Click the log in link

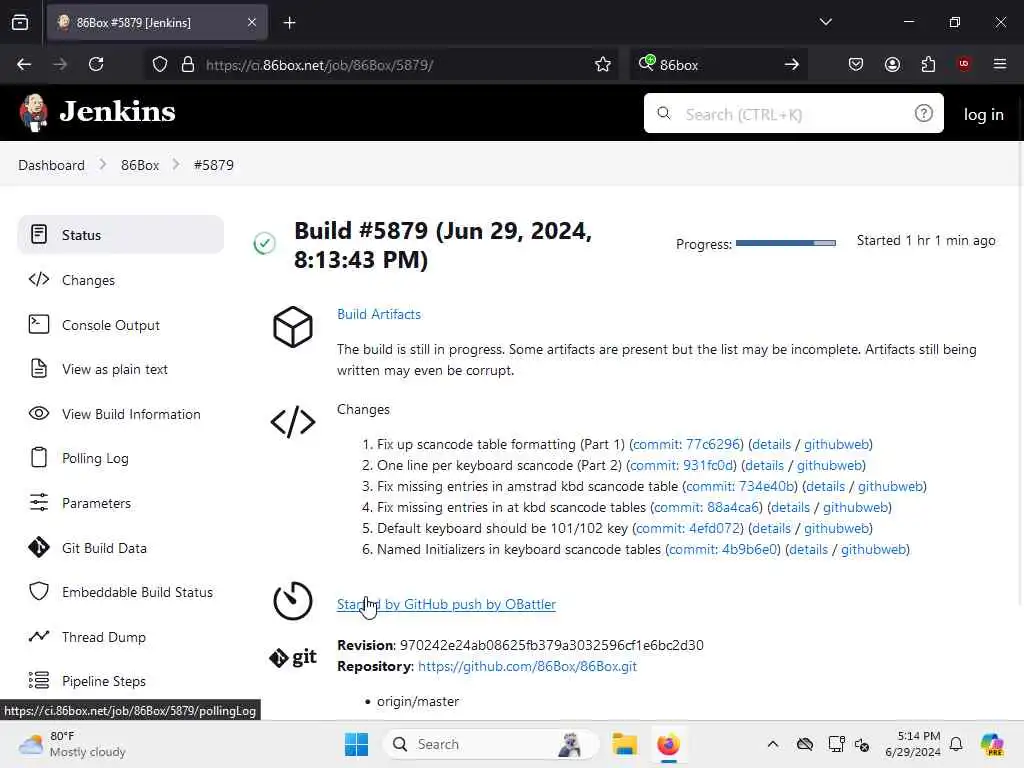pyautogui.click(x=984, y=114)
